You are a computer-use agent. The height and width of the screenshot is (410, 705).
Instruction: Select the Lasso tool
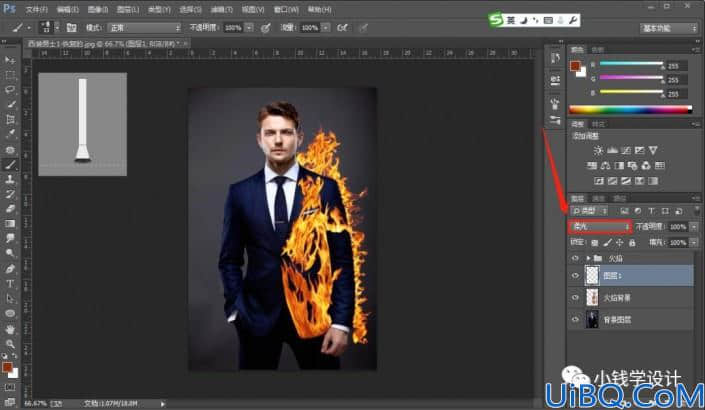(x=10, y=89)
